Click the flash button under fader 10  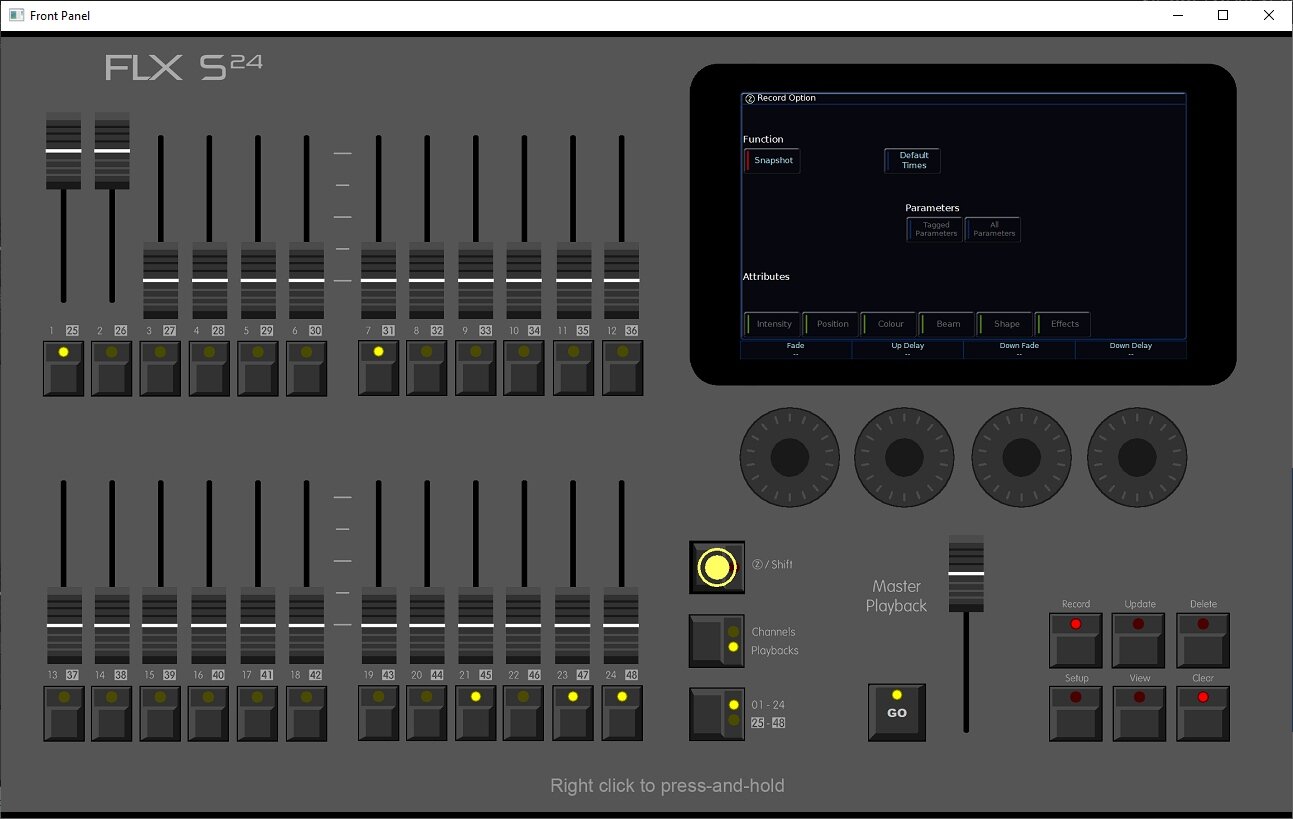point(524,368)
